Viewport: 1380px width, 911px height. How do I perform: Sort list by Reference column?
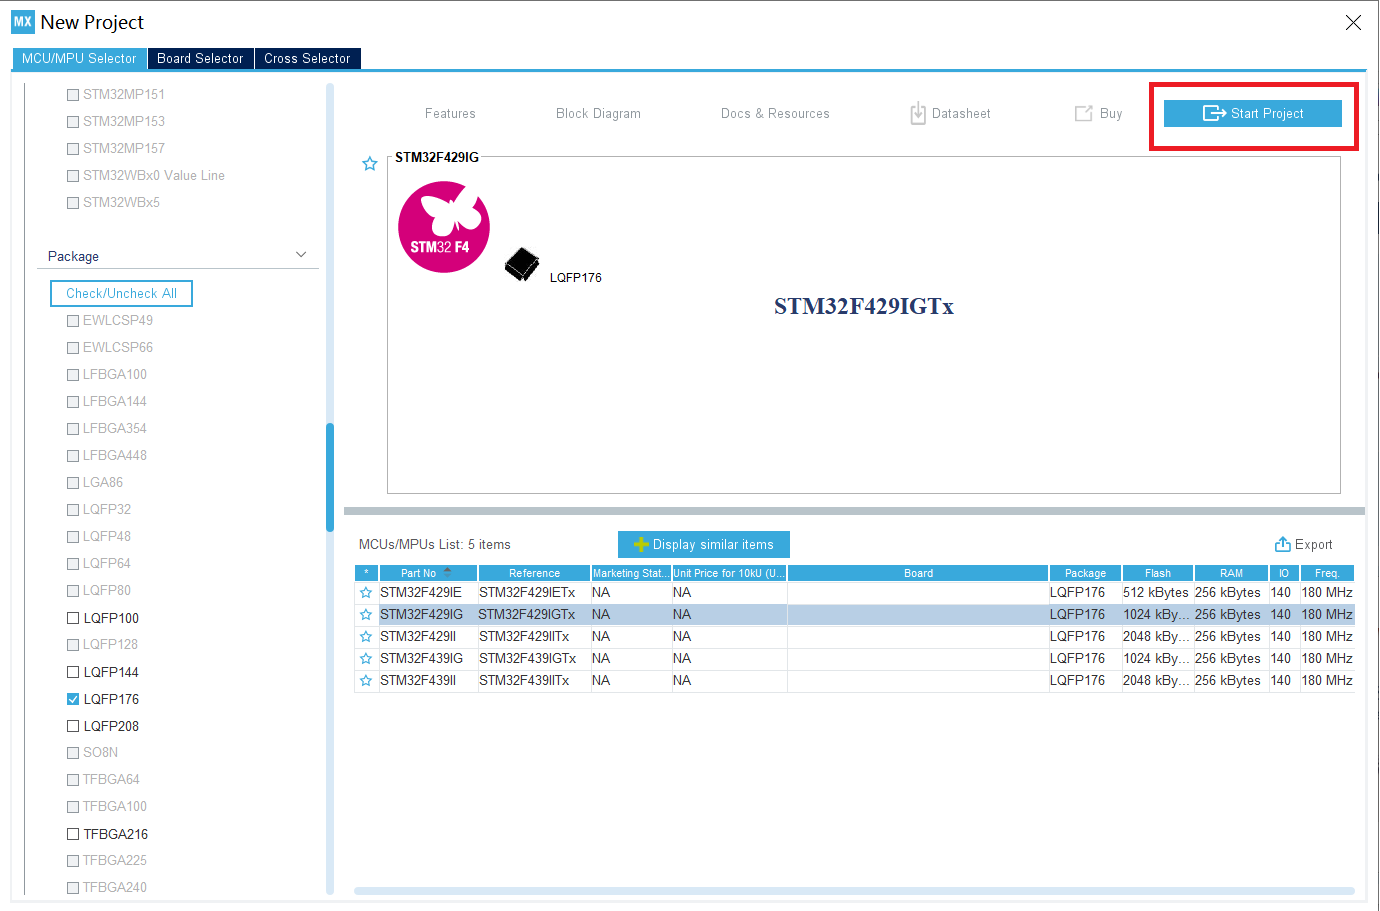click(534, 573)
